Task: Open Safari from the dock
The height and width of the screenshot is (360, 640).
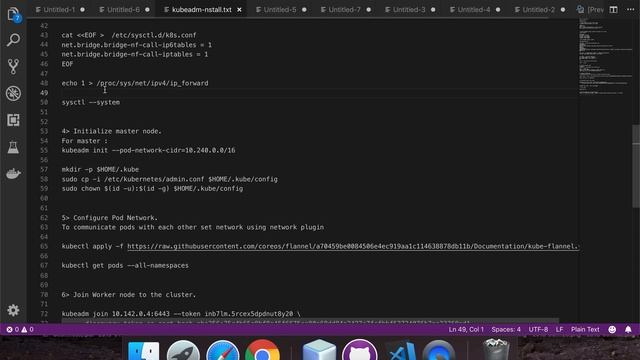Action: point(222,351)
